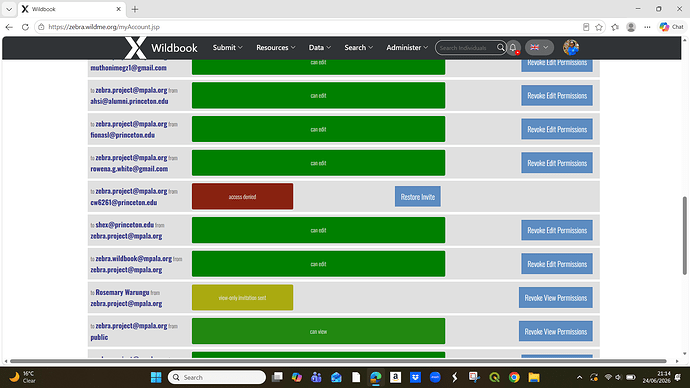Screen dimensions: 690x388
Task: Open QGIS from the taskbar
Action: tap(494, 377)
